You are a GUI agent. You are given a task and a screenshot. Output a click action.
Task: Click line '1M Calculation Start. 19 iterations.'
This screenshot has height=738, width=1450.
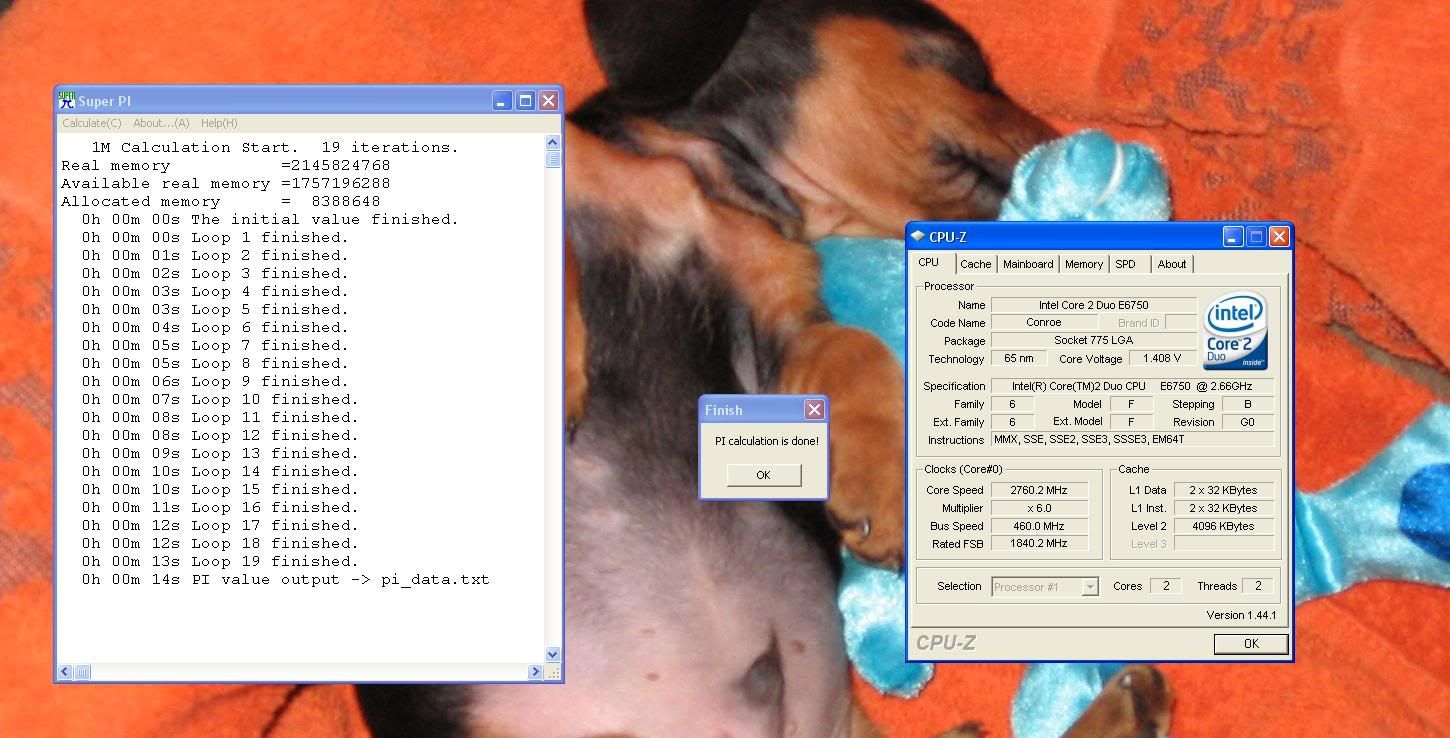pyautogui.click(x=275, y=147)
